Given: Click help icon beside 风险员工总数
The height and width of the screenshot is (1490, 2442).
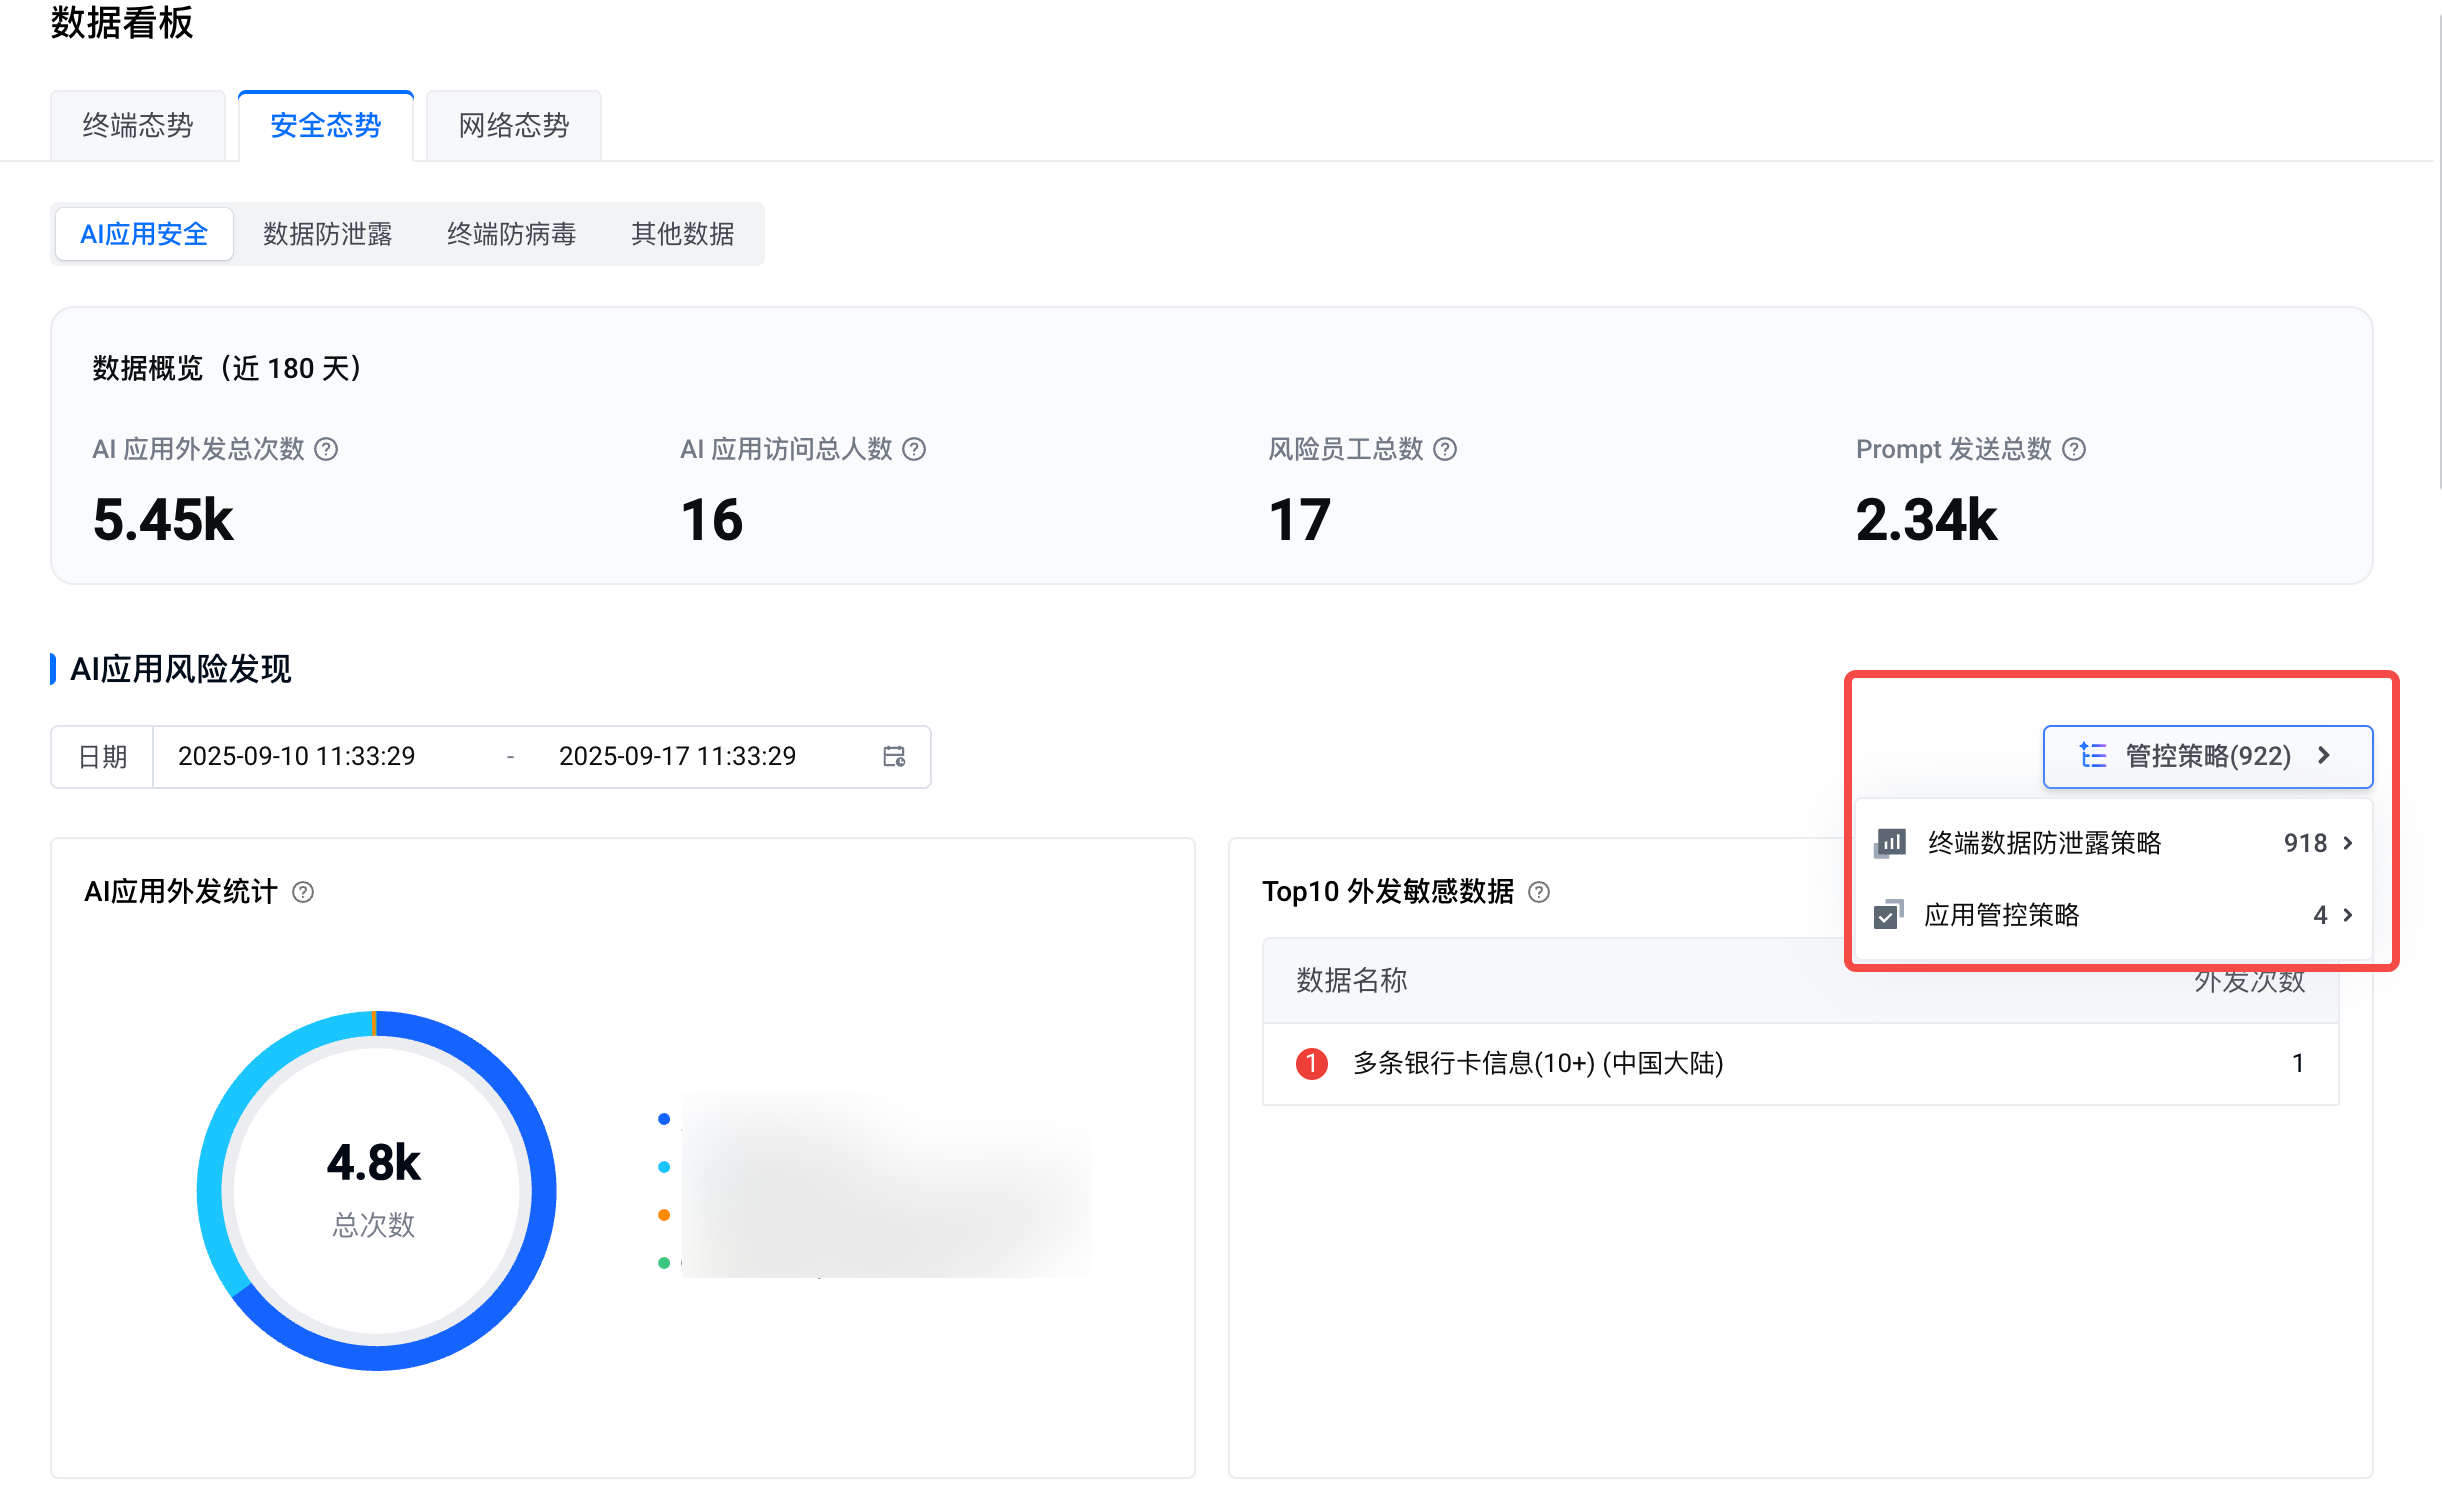Looking at the screenshot, I should [x=1445, y=449].
